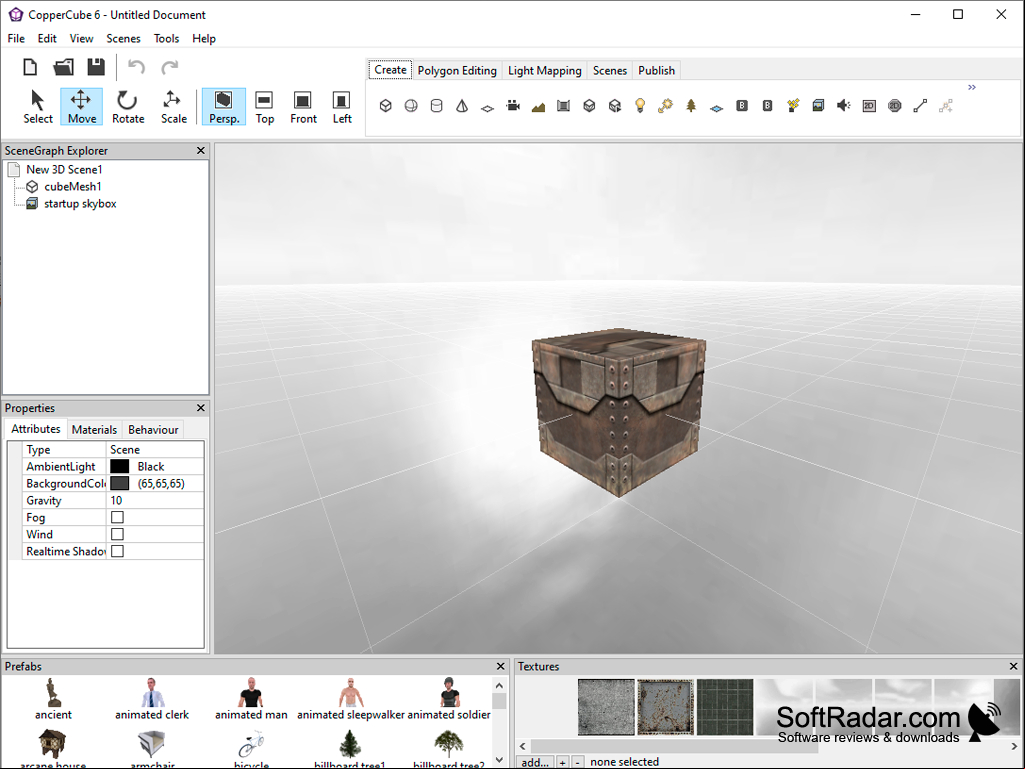1025x769 pixels.
Task: Insert a cylinder mesh
Action: pos(437,105)
